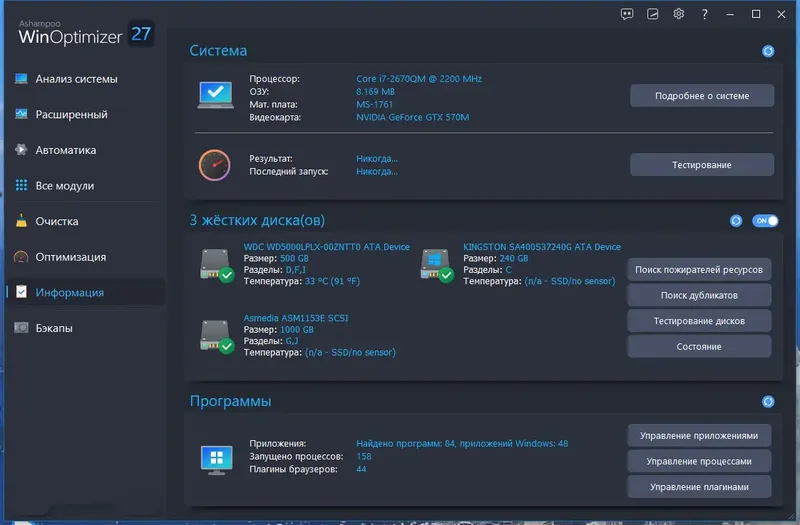Select Информация in sidebar
800x525 pixels.
click(85, 292)
